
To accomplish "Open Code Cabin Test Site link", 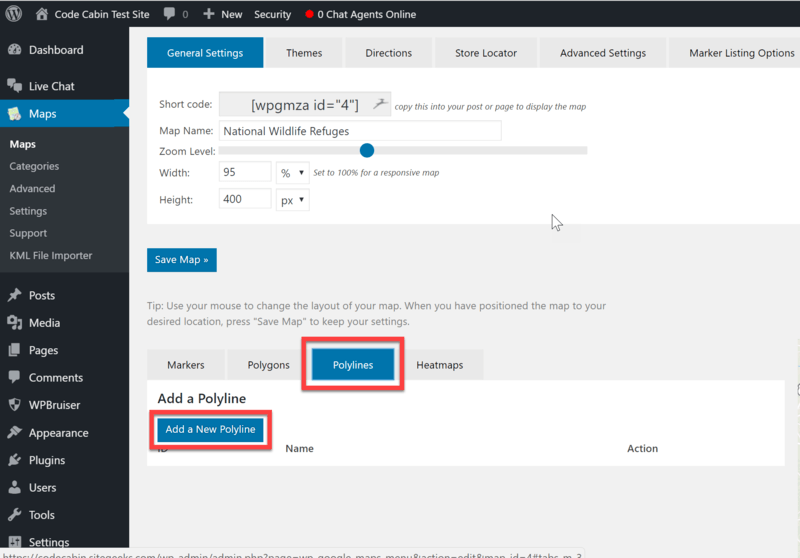I will 102,14.
